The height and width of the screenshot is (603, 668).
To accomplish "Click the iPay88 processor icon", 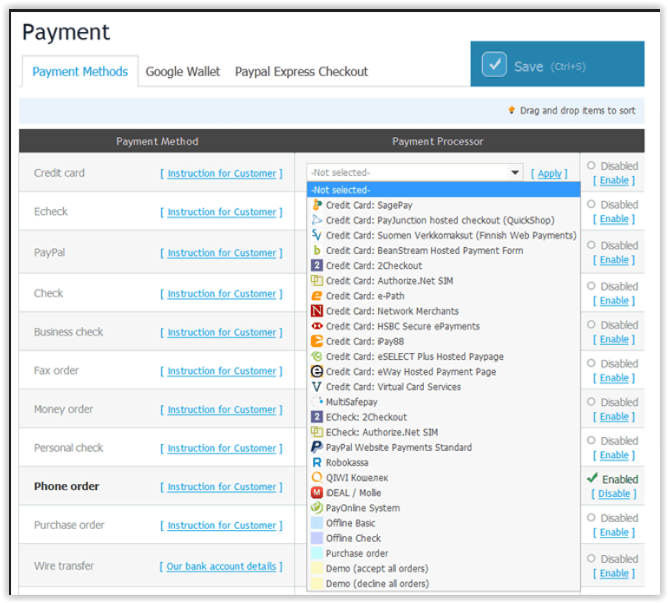I will [317, 341].
